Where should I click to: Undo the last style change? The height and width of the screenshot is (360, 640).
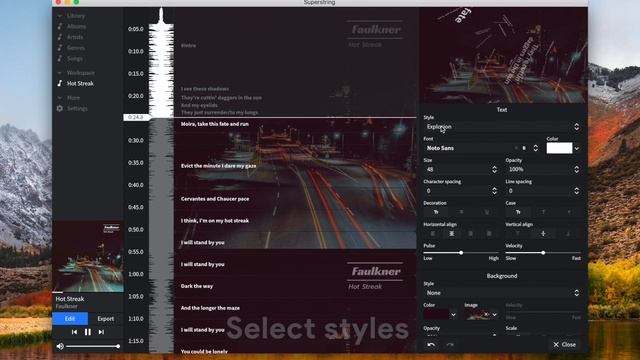tap(431, 345)
